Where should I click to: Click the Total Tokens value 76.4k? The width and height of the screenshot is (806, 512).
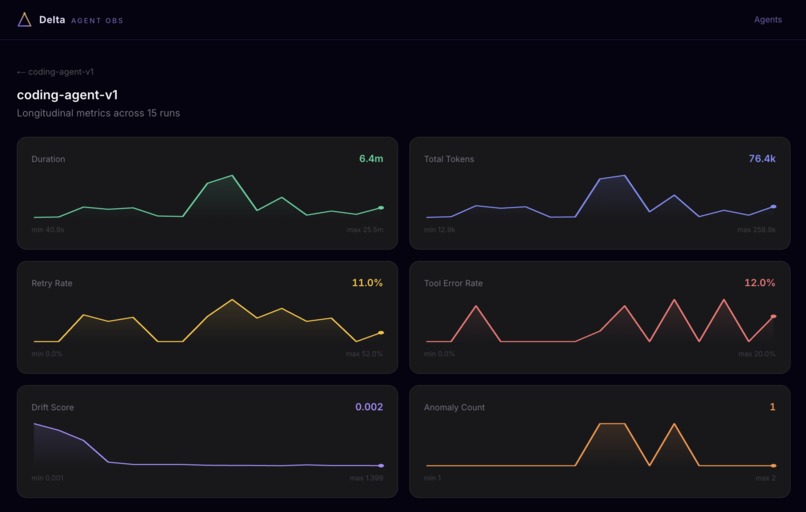(762, 159)
